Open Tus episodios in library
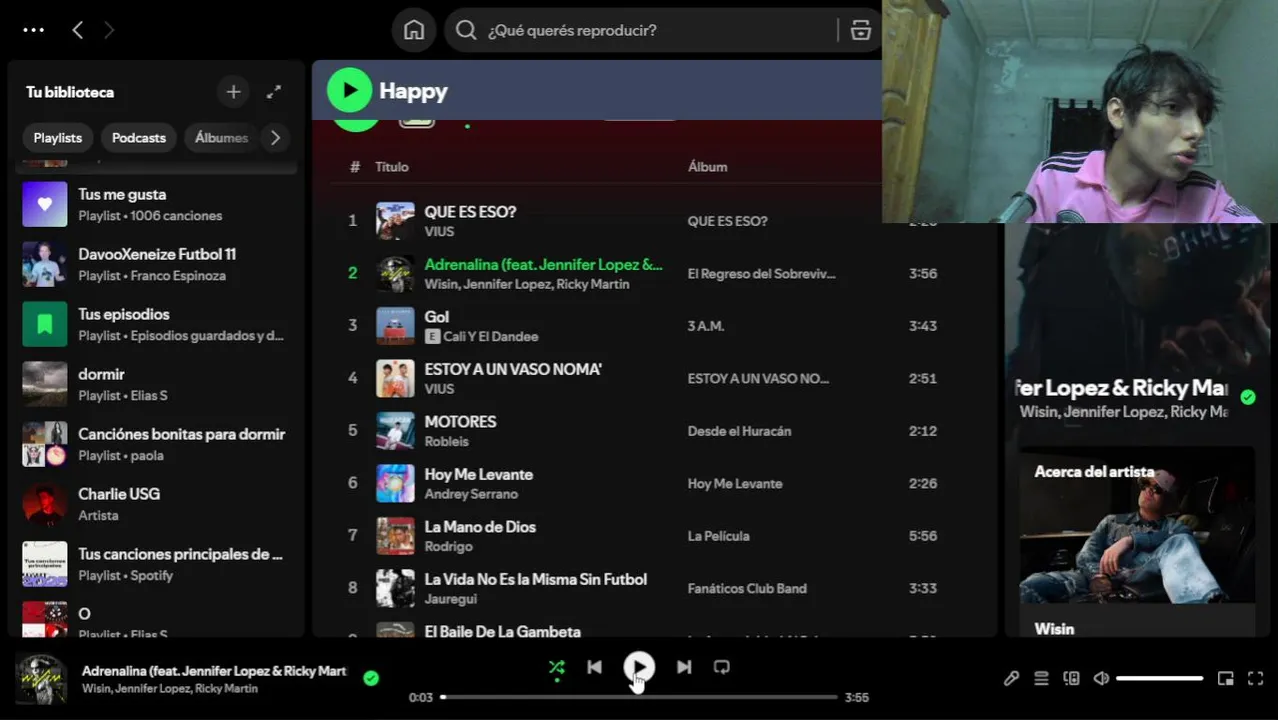 (x=156, y=324)
